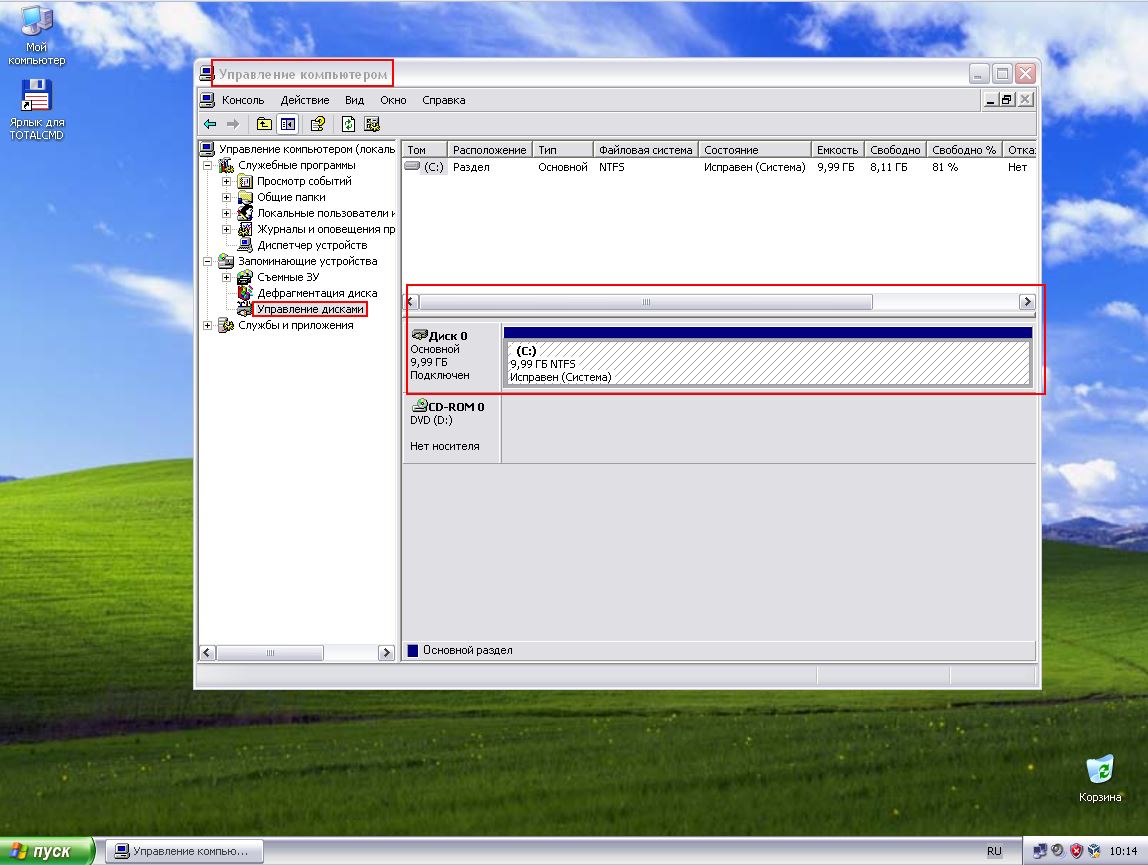Viewport: 1148px width, 865px height.
Task: Open the пуск Start button
Action: point(46,851)
